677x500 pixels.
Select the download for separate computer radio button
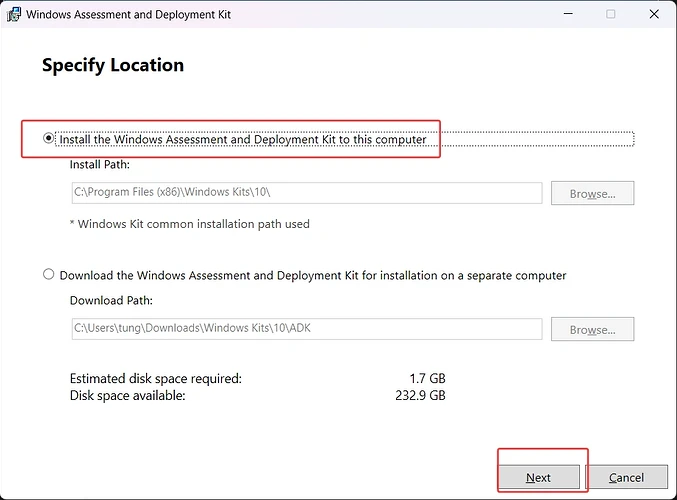[x=49, y=275]
